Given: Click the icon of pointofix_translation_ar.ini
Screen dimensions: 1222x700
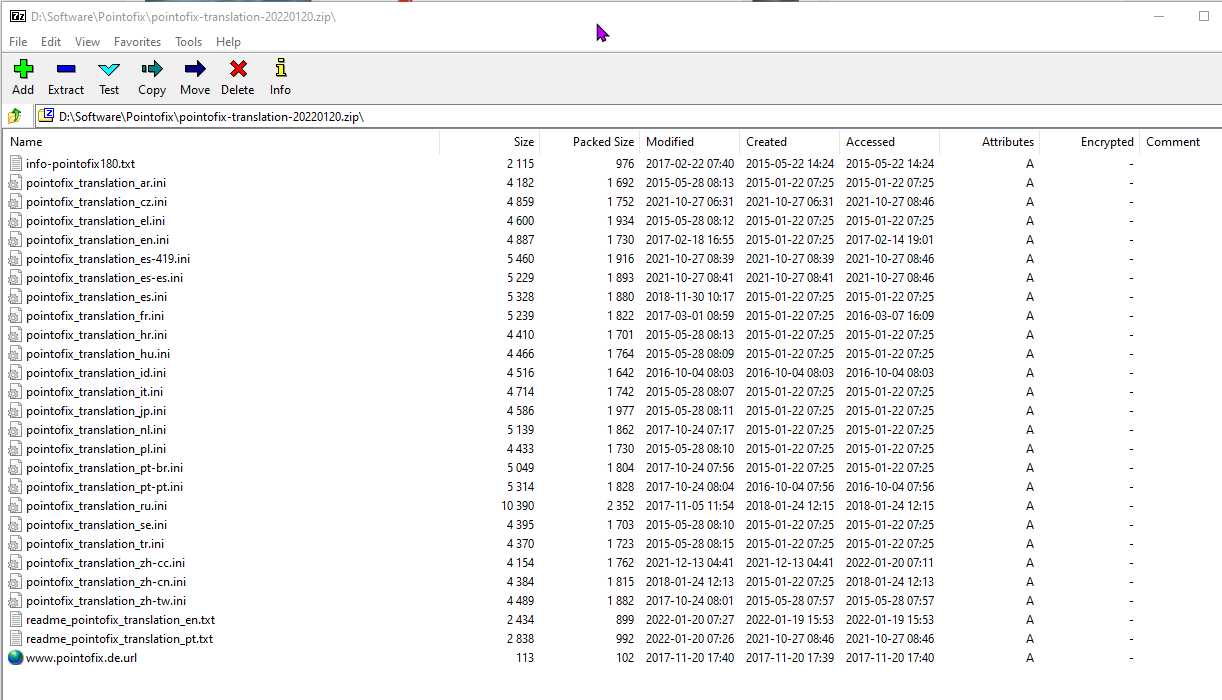Looking at the screenshot, I should point(15,182).
